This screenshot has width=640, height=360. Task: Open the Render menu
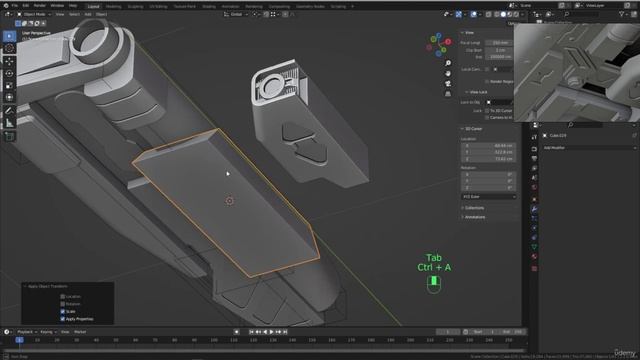tap(40, 6)
